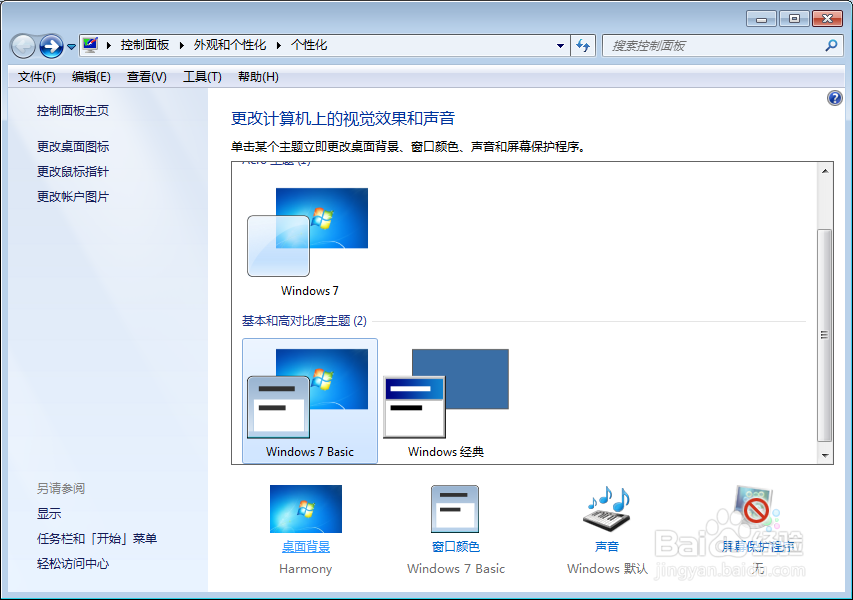Click the theme list vertical scrollbar thumb
853x600 pixels.
tap(825, 335)
